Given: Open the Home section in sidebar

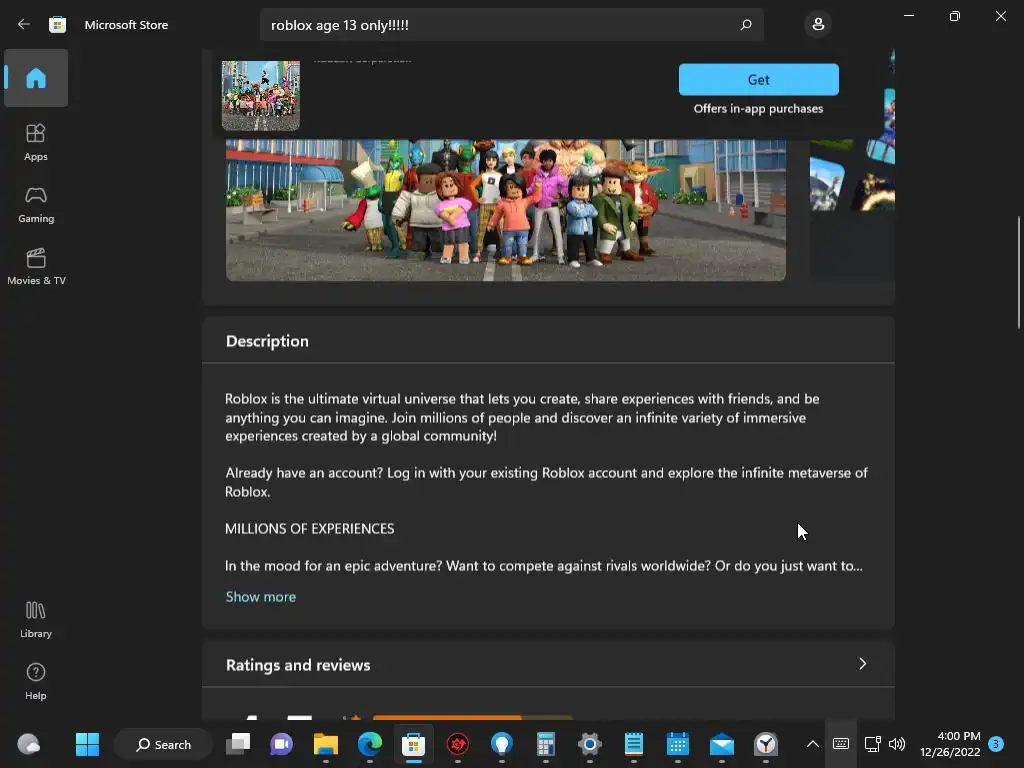Looking at the screenshot, I should point(36,78).
